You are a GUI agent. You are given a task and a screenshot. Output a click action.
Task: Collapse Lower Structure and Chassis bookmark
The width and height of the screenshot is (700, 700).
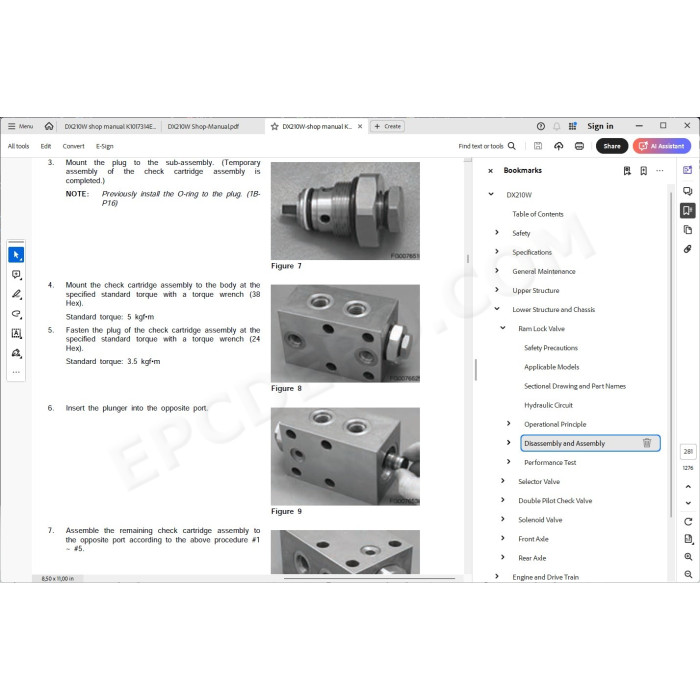(x=497, y=308)
